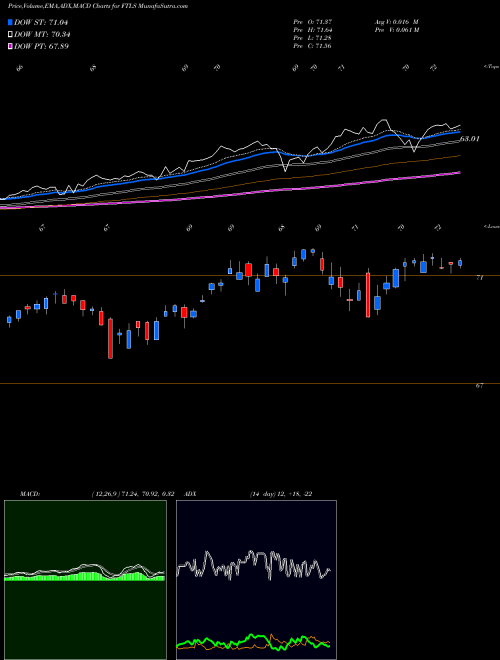500x660 pixels.
Task: Click the Pre H: 71.64 value
Action: click(x=312, y=30)
